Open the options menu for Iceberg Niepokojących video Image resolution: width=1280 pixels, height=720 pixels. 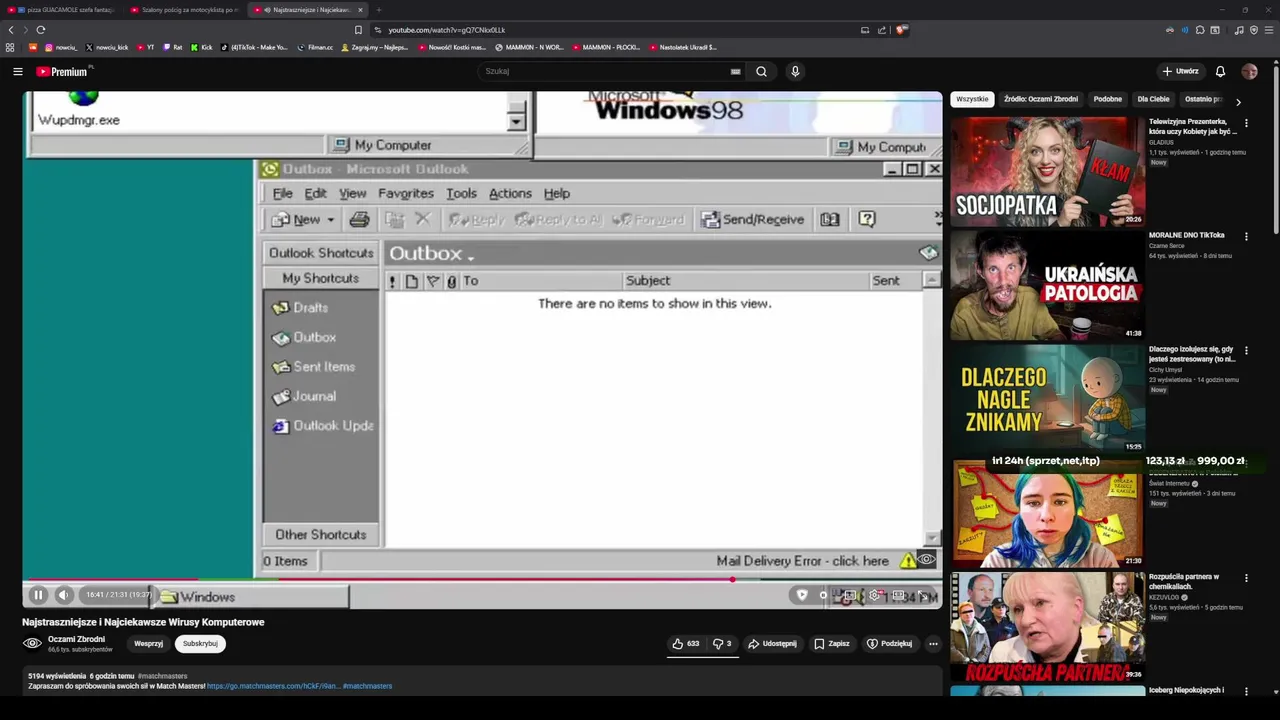(x=1246, y=691)
